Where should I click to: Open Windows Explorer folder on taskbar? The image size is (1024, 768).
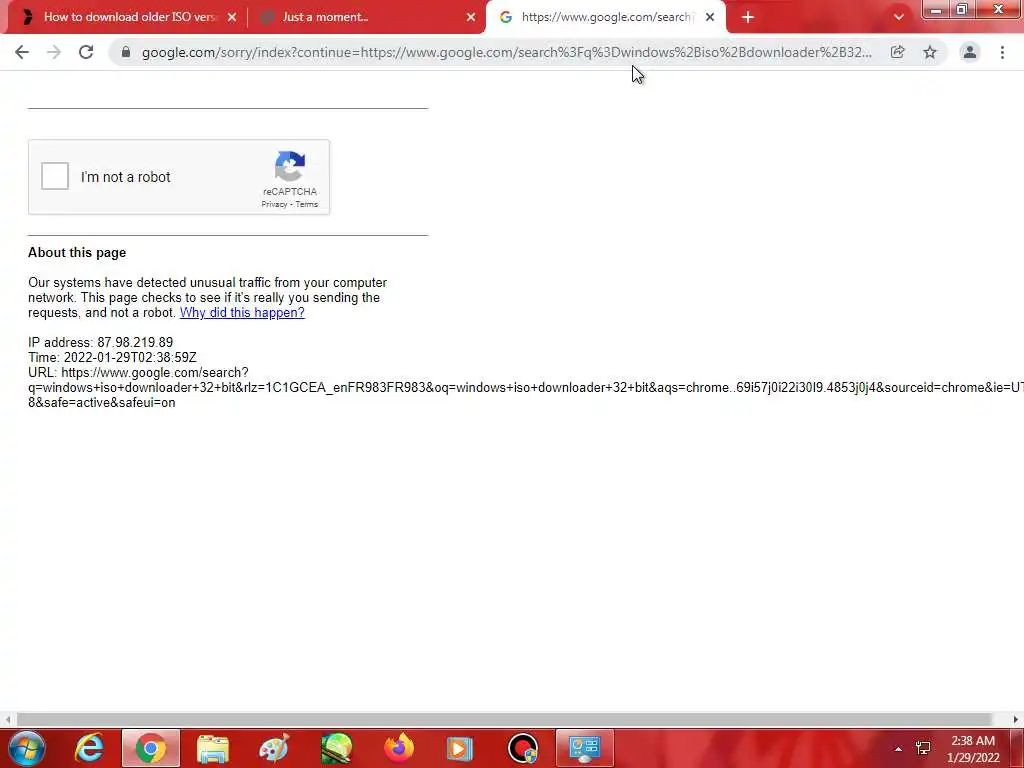coord(213,749)
